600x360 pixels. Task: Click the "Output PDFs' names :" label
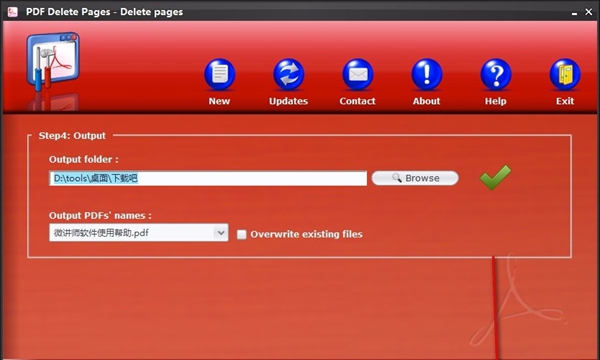(x=100, y=215)
